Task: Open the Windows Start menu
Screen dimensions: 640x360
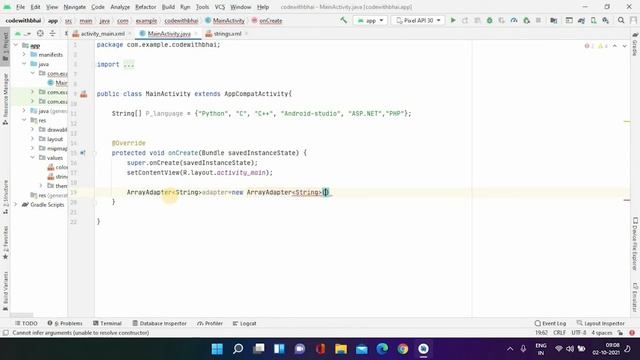Action: [x=217, y=349]
